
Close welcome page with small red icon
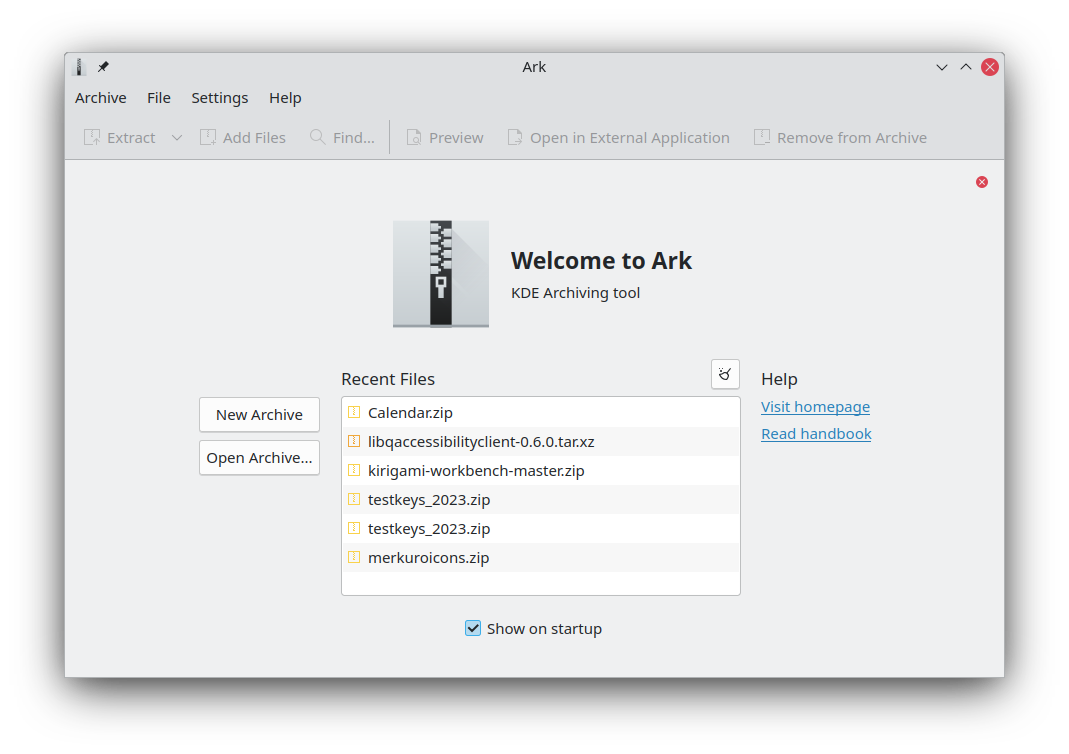click(982, 182)
